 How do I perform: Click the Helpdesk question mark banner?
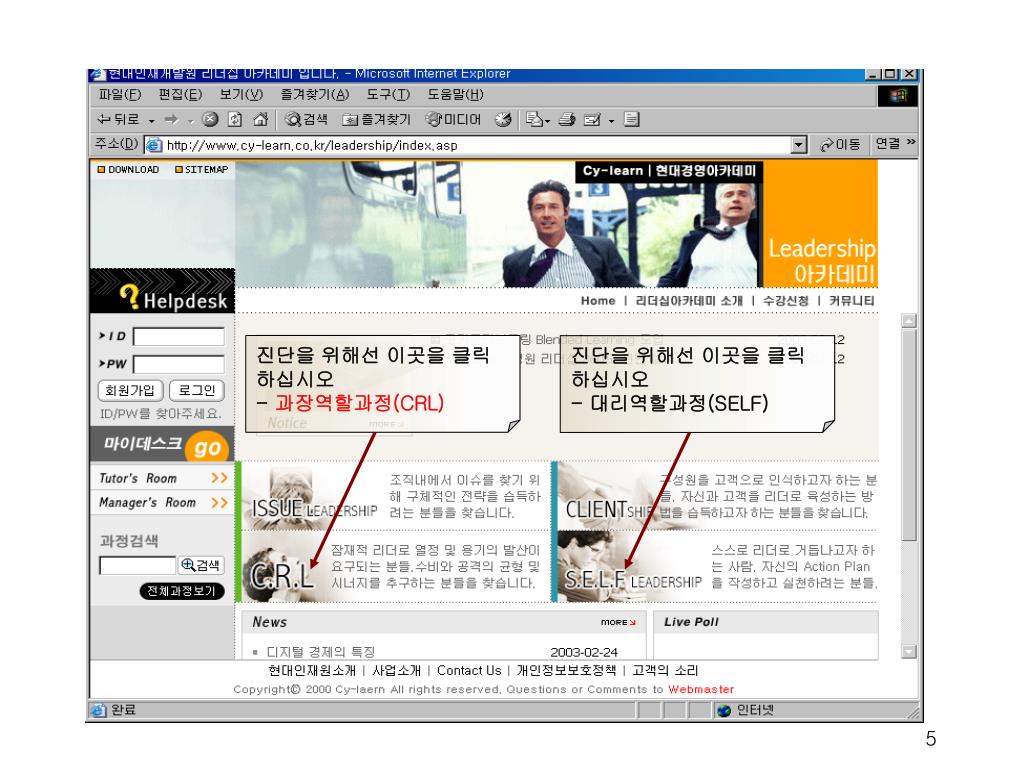(162, 292)
